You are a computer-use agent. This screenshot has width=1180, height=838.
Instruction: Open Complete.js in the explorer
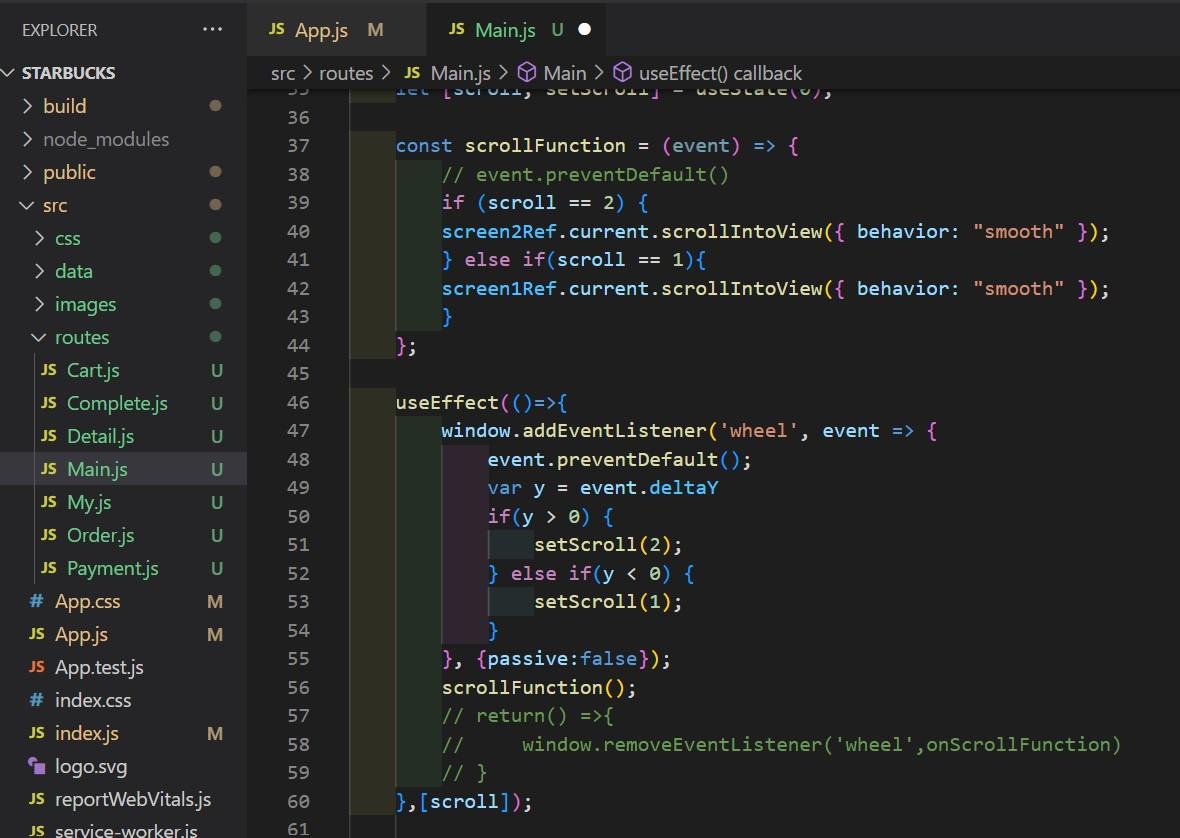pyautogui.click(x=117, y=403)
